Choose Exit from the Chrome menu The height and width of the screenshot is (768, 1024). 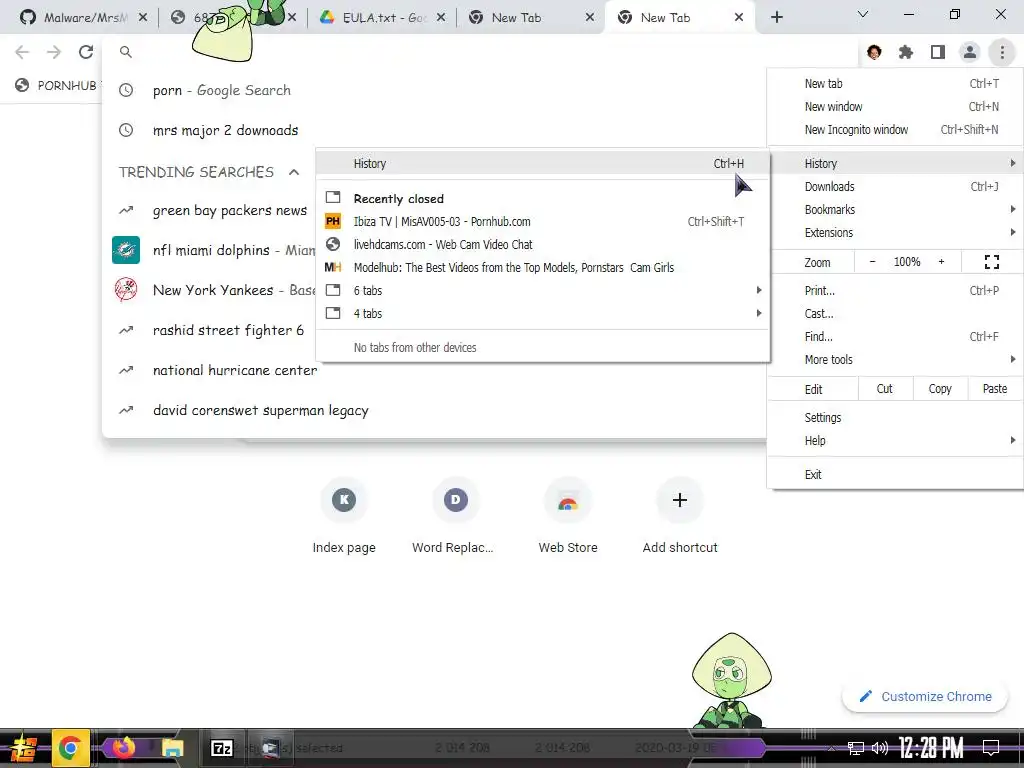click(895, 475)
